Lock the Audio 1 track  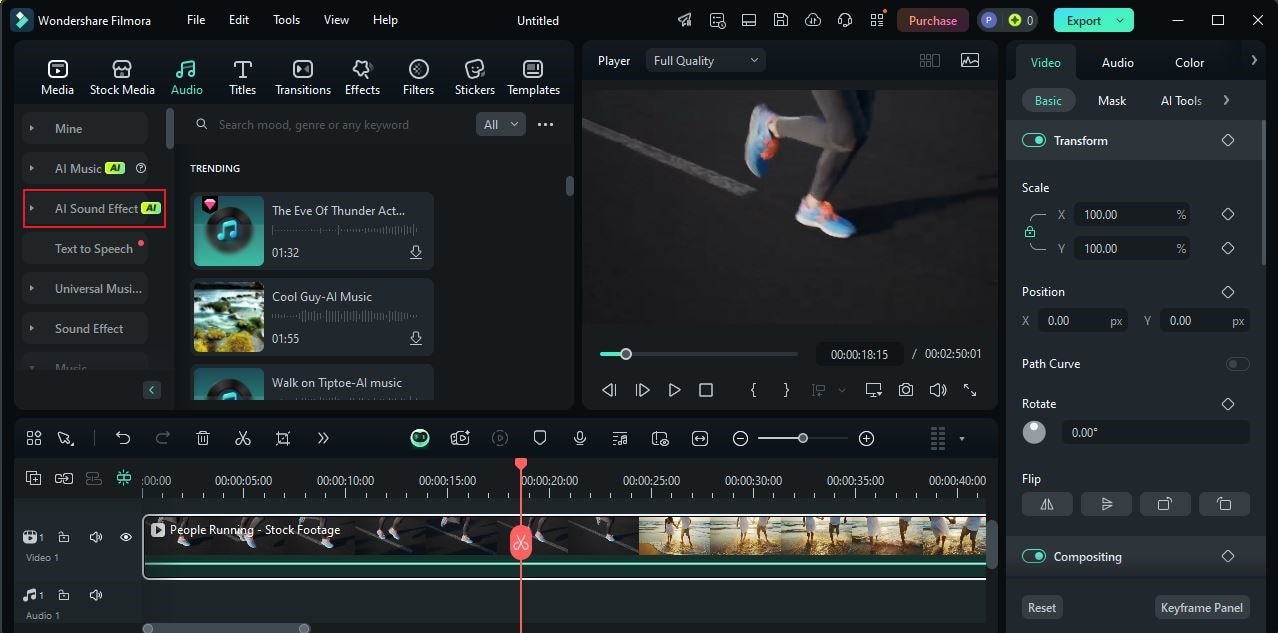pos(63,595)
